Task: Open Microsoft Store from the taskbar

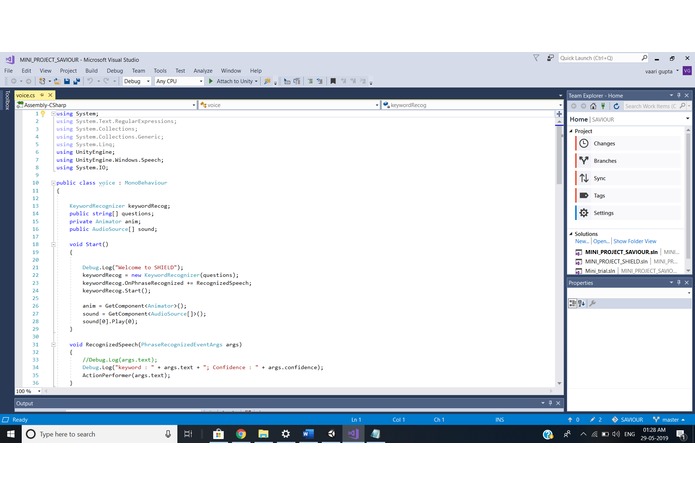Action: click(218, 434)
